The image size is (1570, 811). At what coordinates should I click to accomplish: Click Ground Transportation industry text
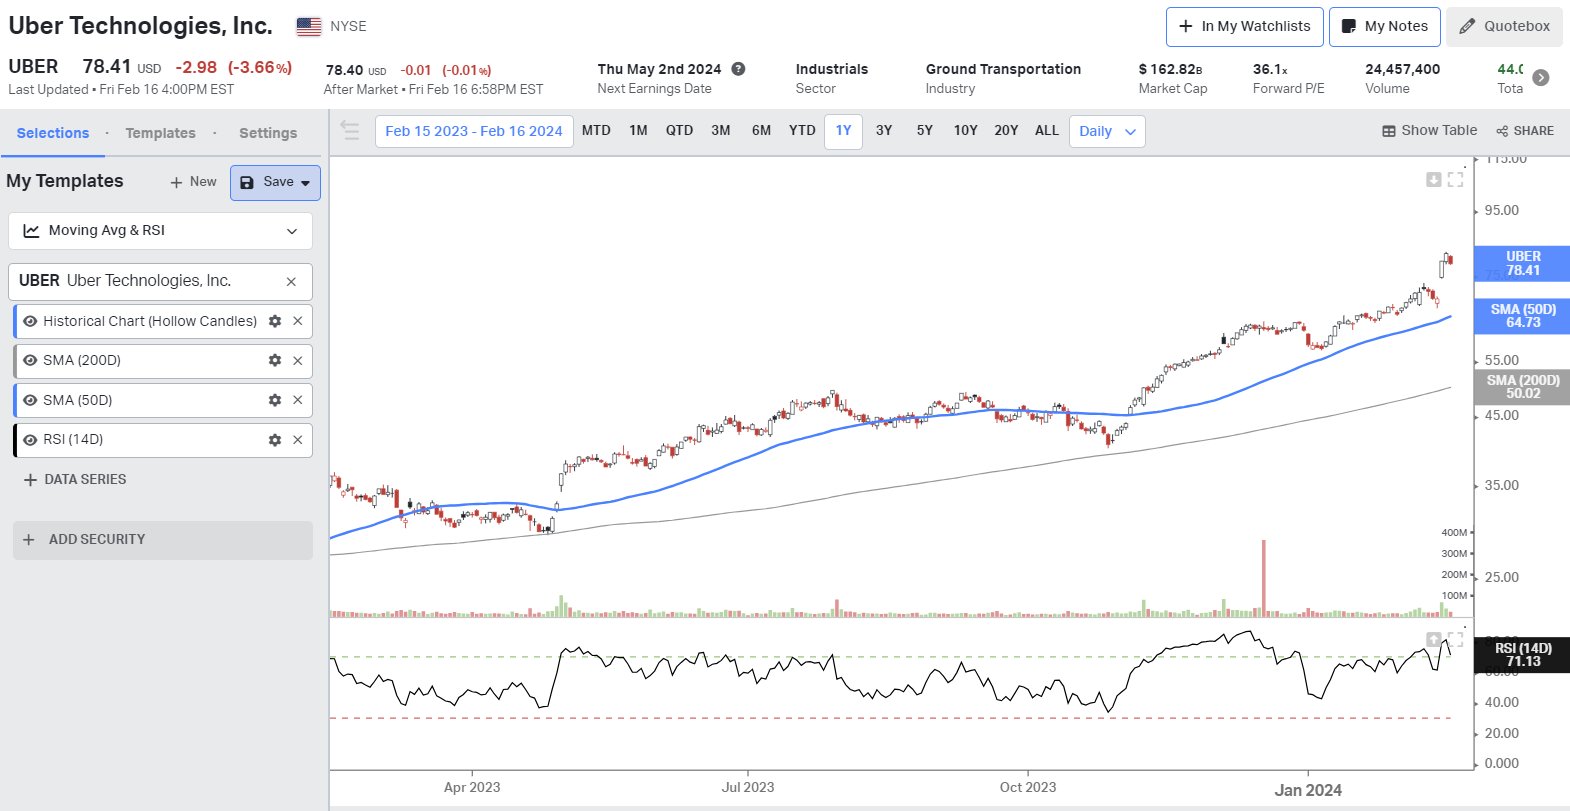(x=1003, y=69)
